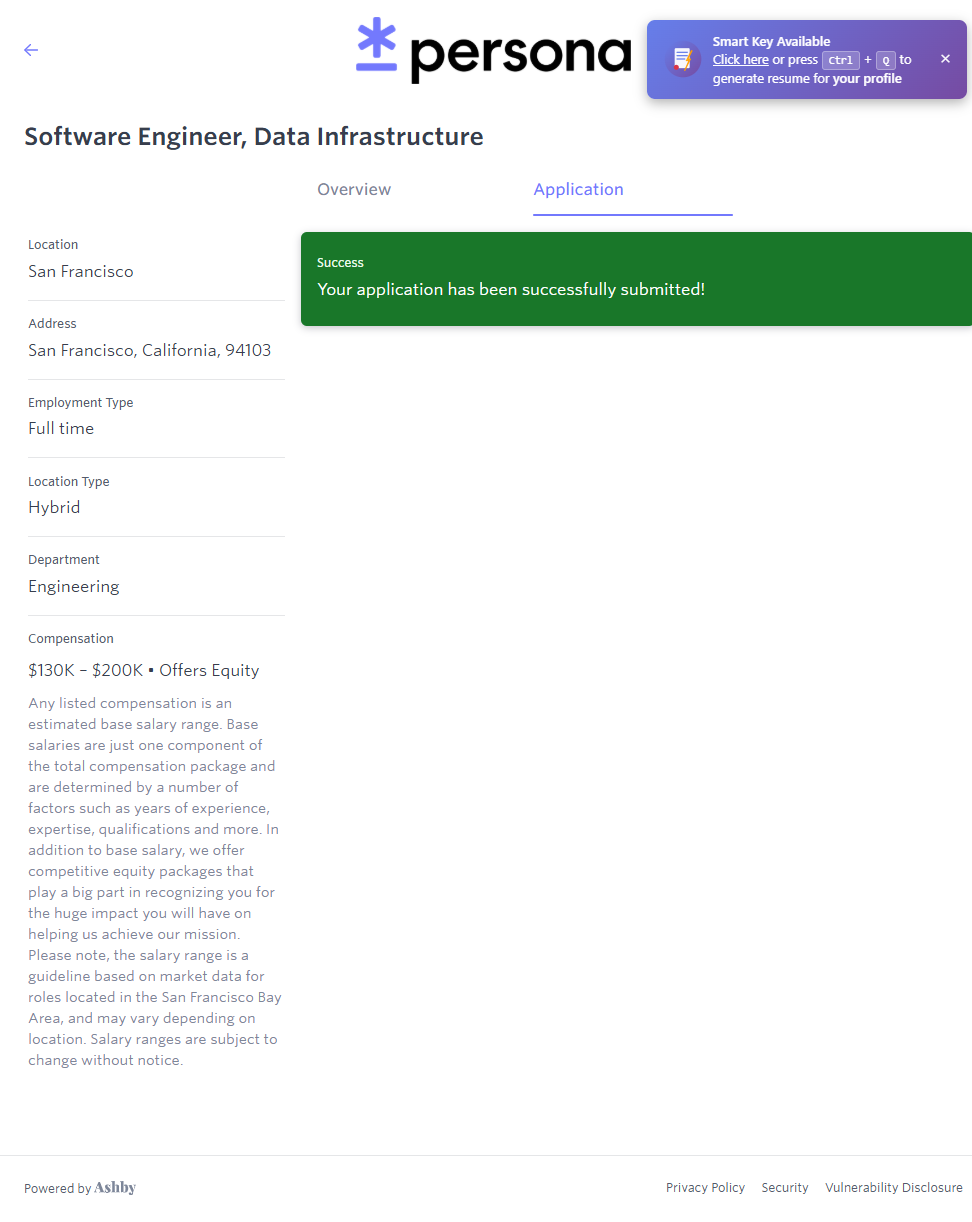Follow the "Click here" resume link

tap(740, 60)
